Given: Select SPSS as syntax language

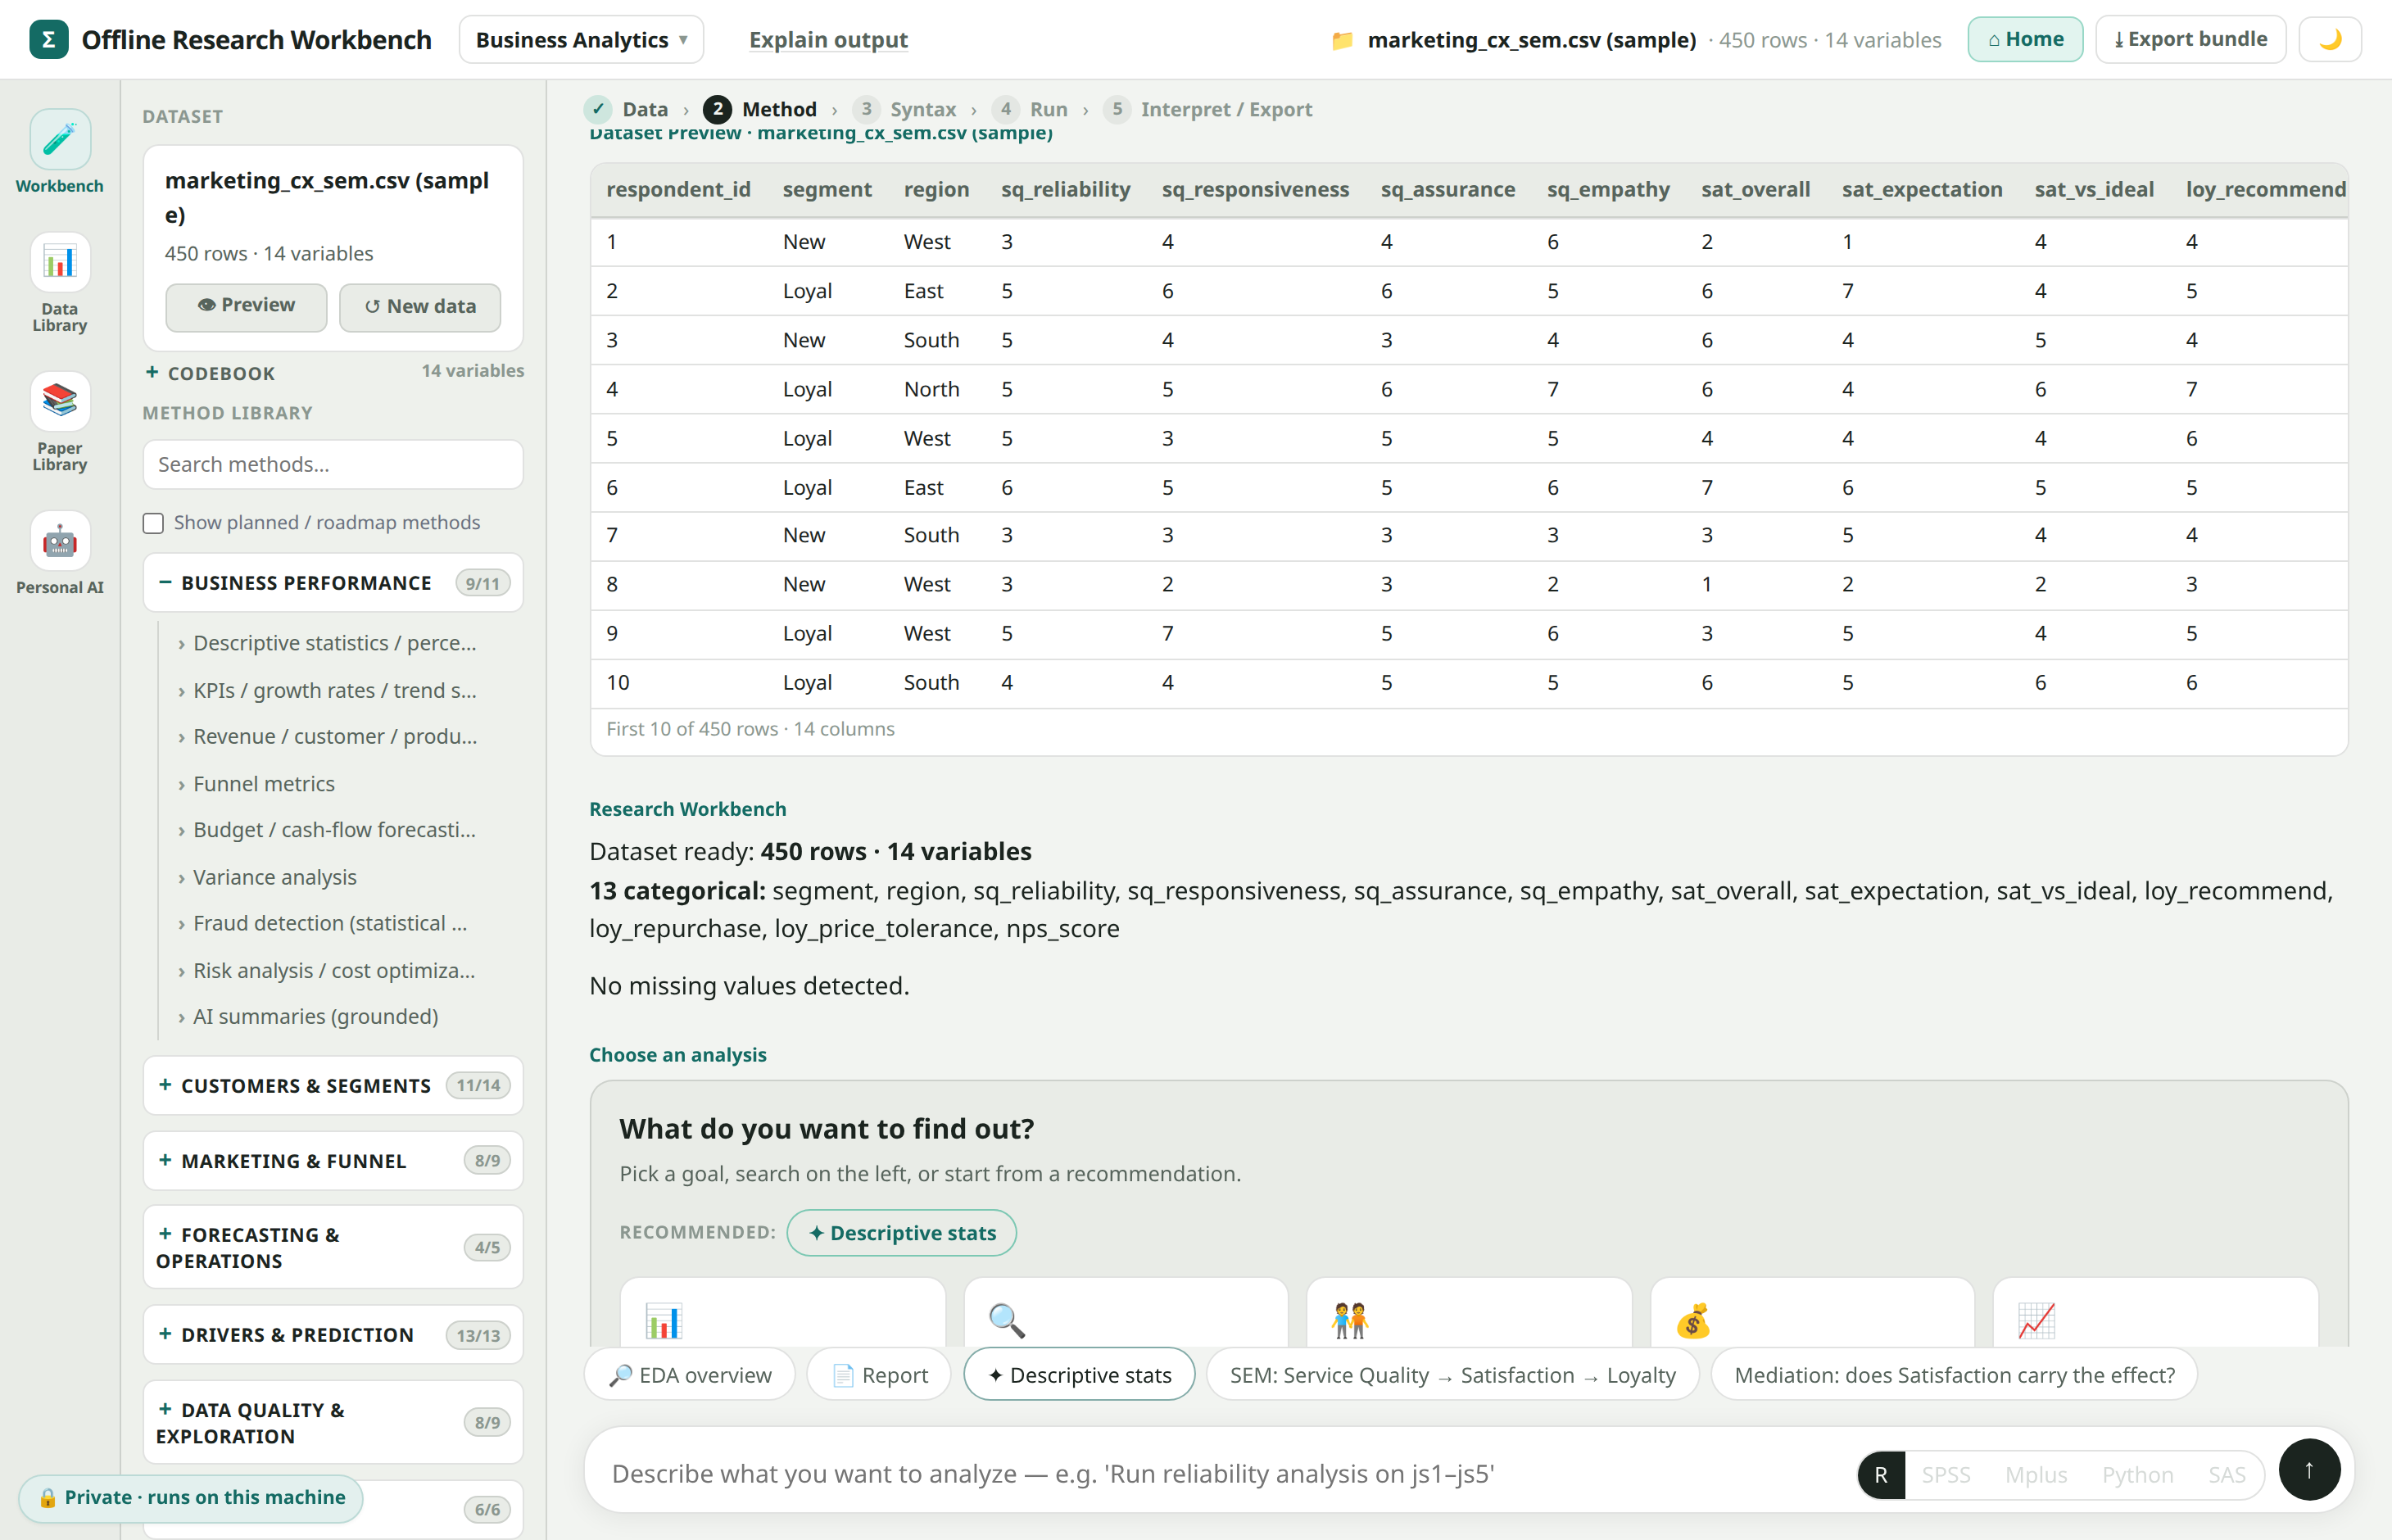Looking at the screenshot, I should pyautogui.click(x=1945, y=1474).
